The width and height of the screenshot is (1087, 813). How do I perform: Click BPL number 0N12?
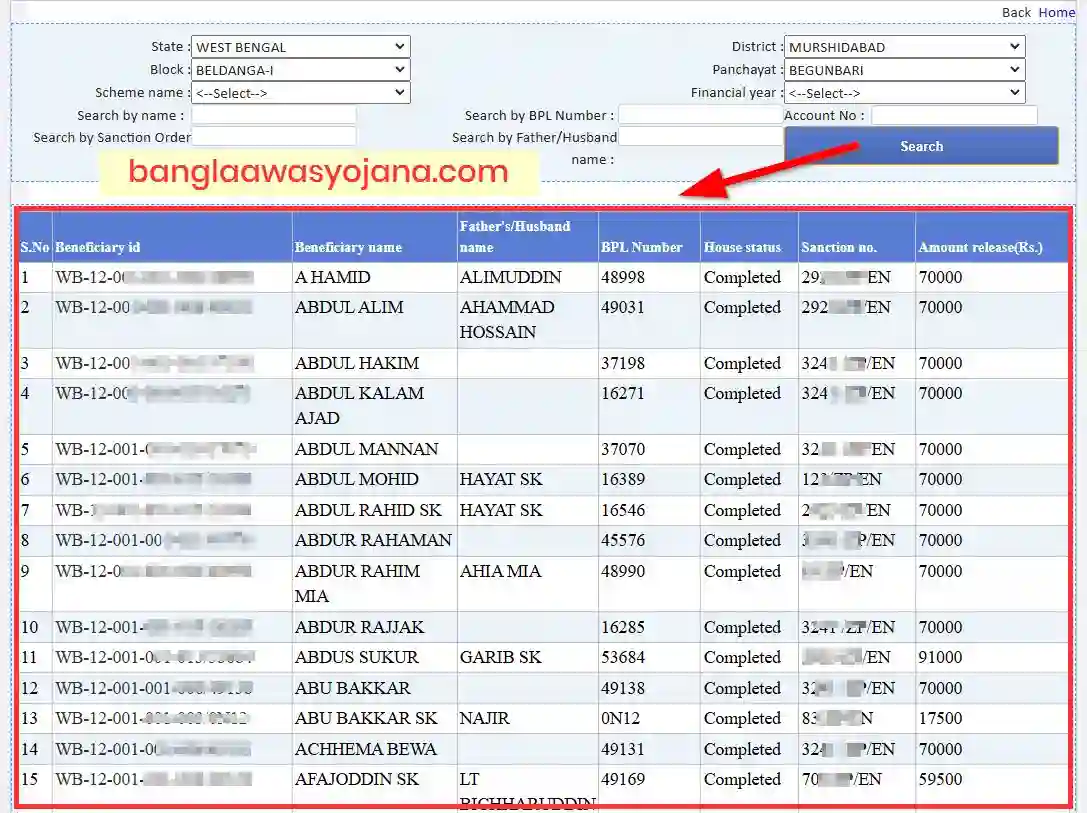(x=620, y=718)
